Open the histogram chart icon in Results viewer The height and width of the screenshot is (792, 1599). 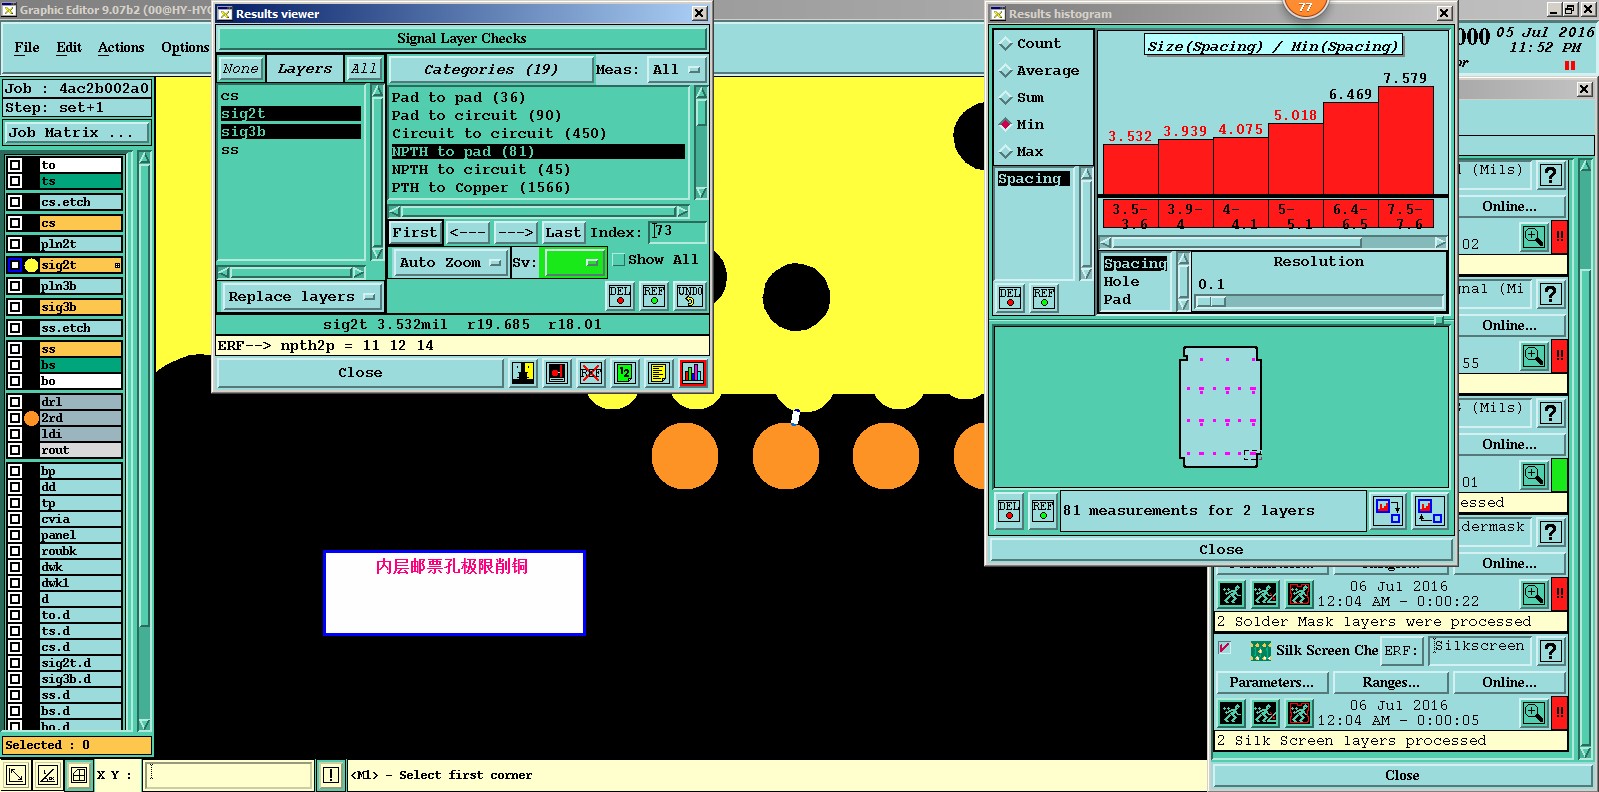(x=693, y=373)
